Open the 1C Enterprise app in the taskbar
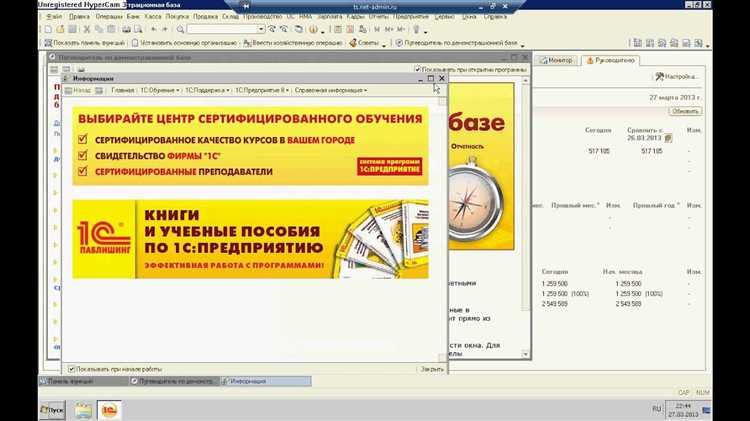The width and height of the screenshot is (750, 421). tap(109, 410)
